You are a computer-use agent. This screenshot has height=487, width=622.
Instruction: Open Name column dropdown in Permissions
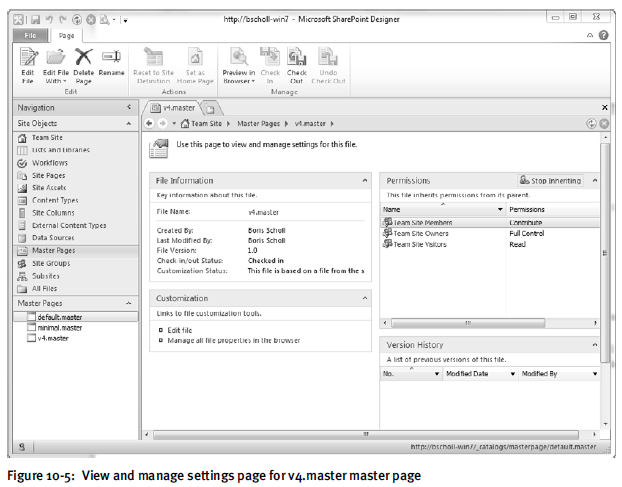pyautogui.click(x=500, y=209)
